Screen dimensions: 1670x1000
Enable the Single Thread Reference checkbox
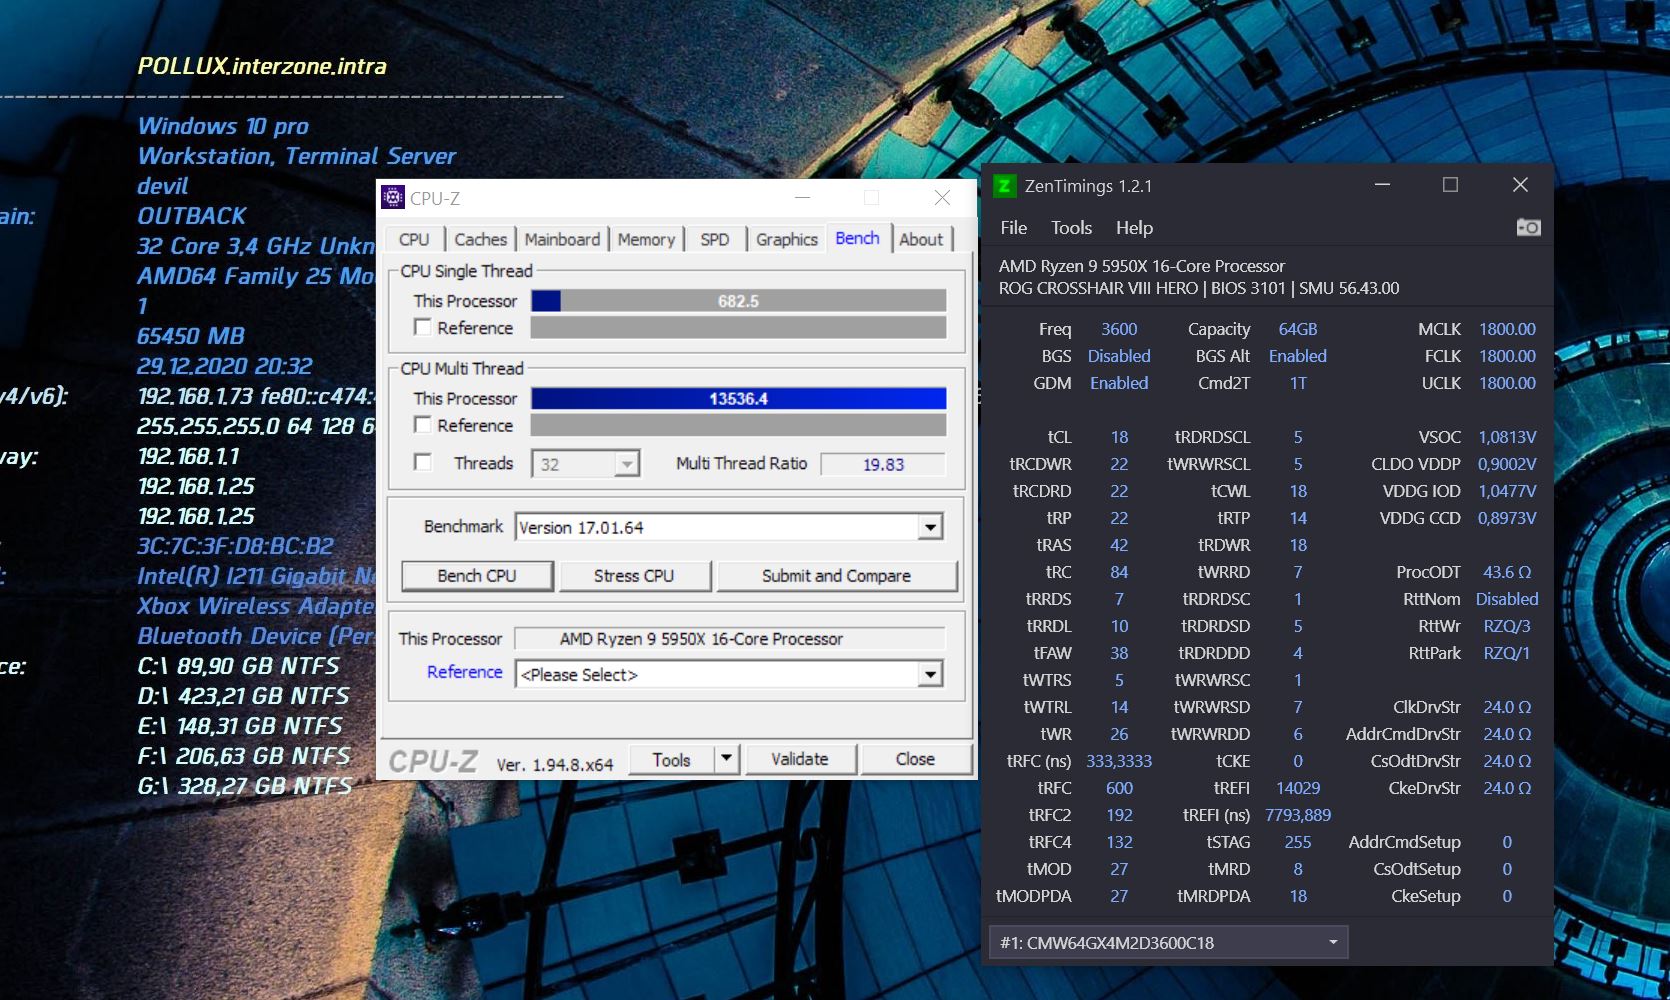pos(423,327)
